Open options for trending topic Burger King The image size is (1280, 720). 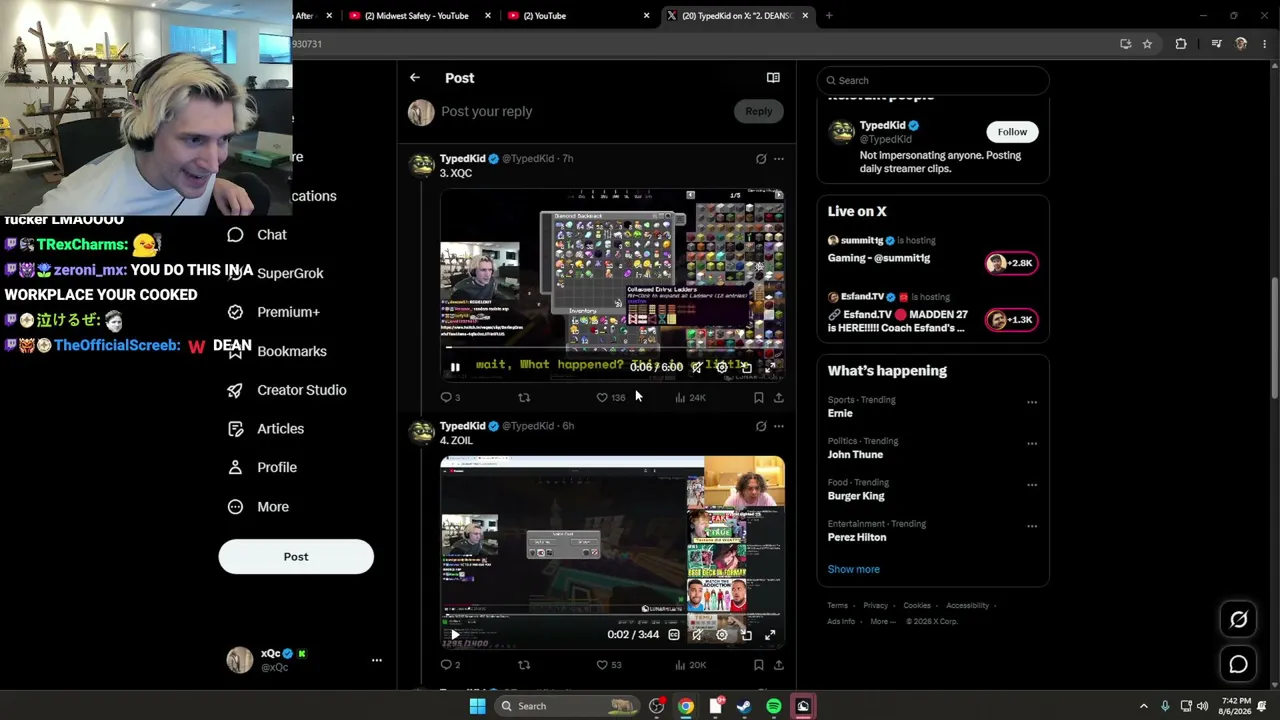(x=1032, y=485)
